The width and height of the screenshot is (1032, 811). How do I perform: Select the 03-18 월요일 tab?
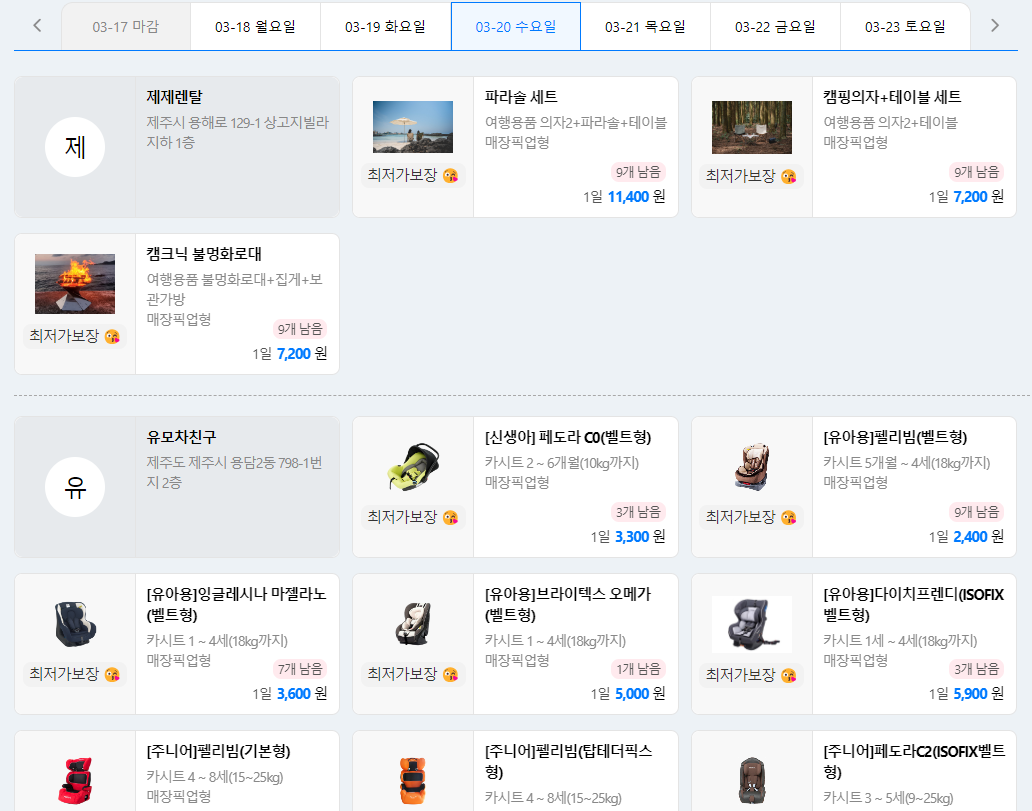pos(255,27)
